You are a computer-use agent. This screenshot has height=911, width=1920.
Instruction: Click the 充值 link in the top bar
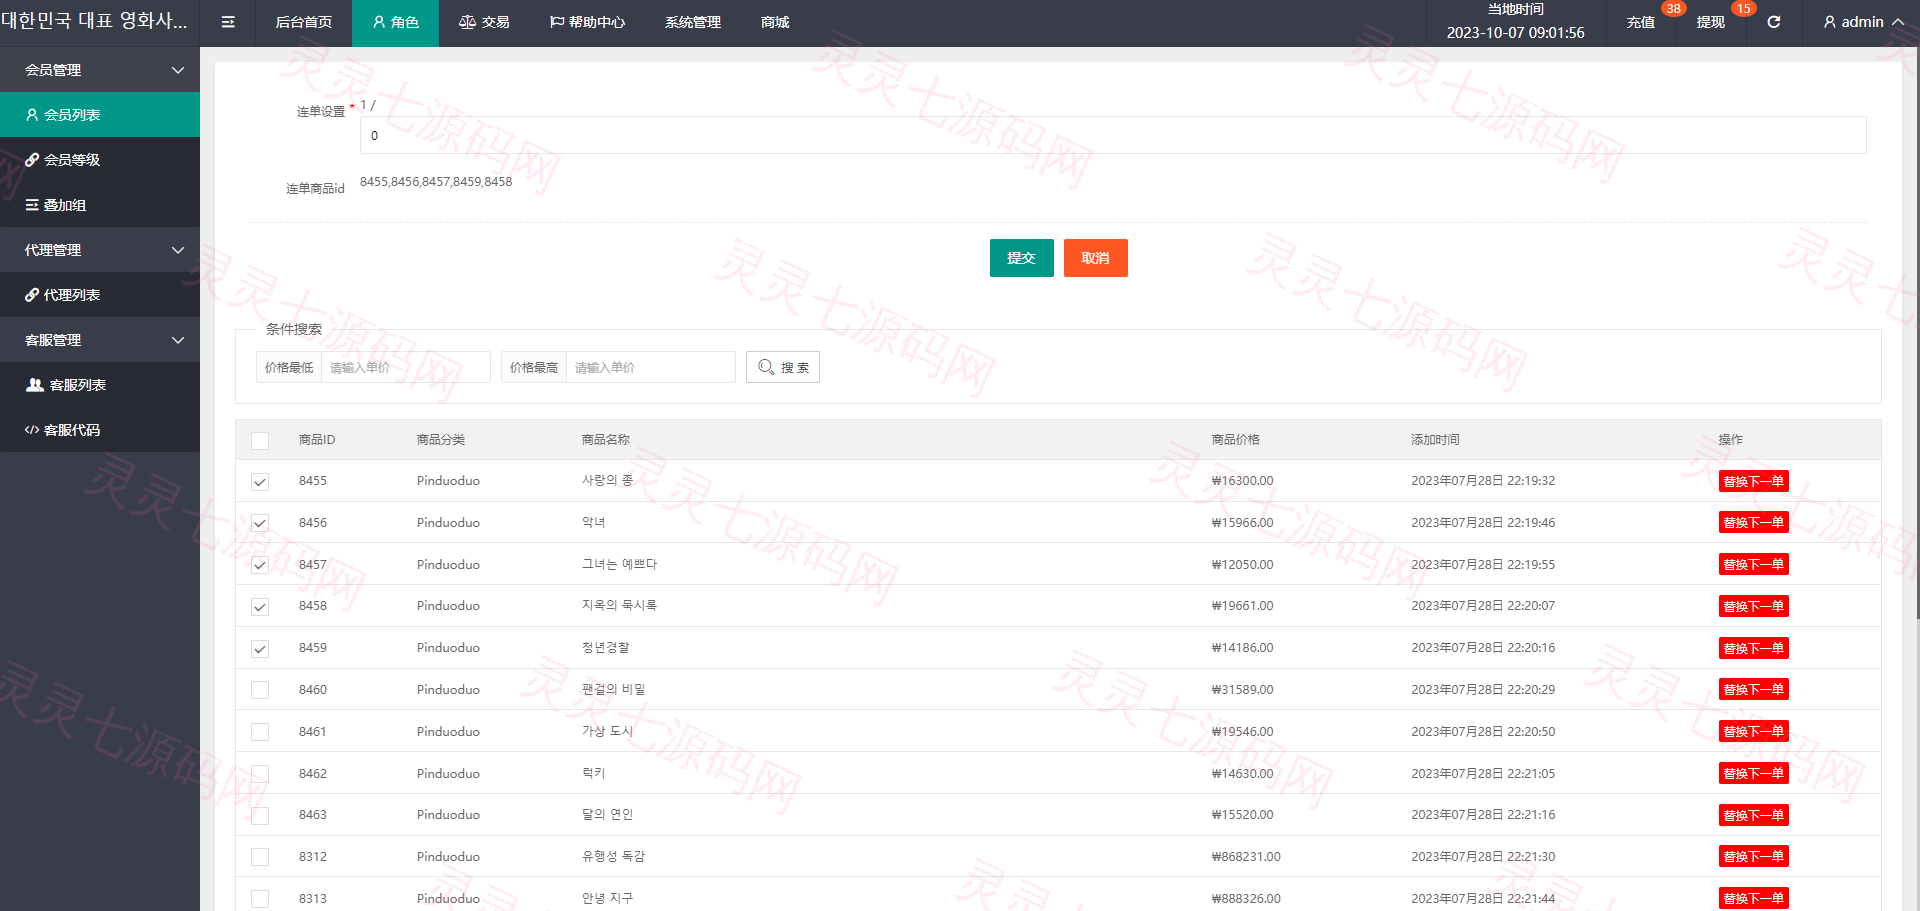[x=1640, y=22]
